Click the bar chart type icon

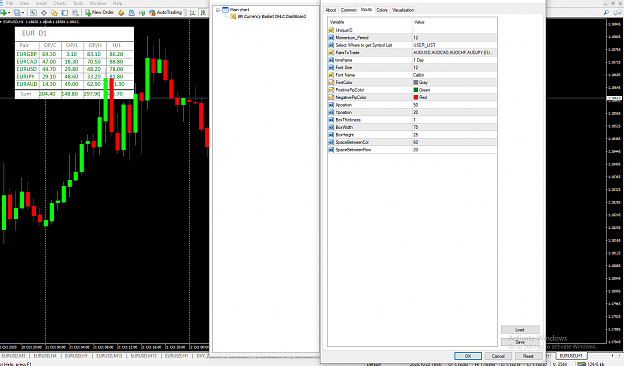click(193, 13)
